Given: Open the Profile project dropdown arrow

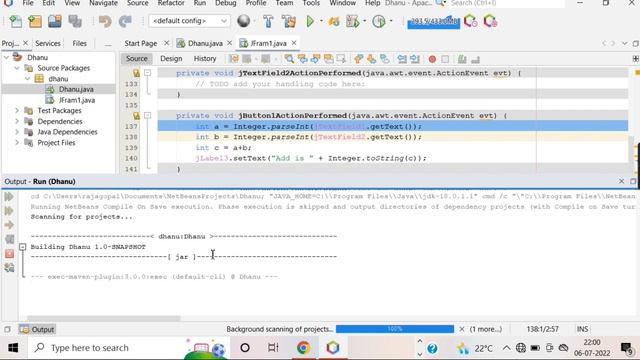Looking at the screenshot, I should [391, 21].
